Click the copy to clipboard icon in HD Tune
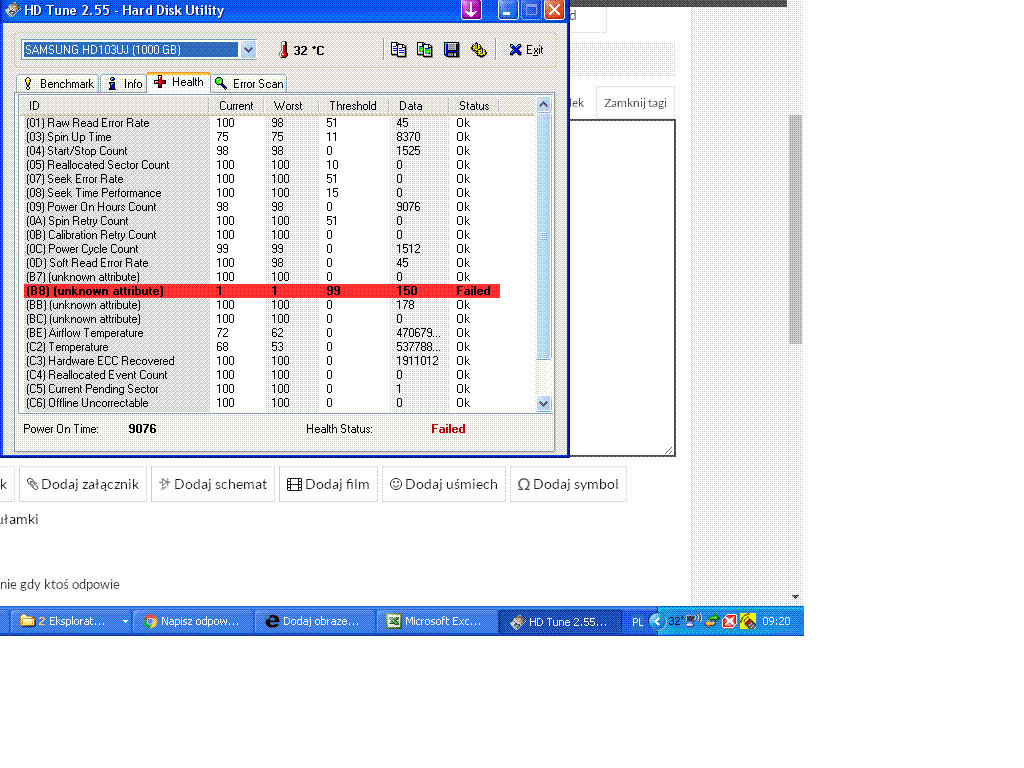This screenshot has width=1024, height=768. pyautogui.click(x=398, y=50)
